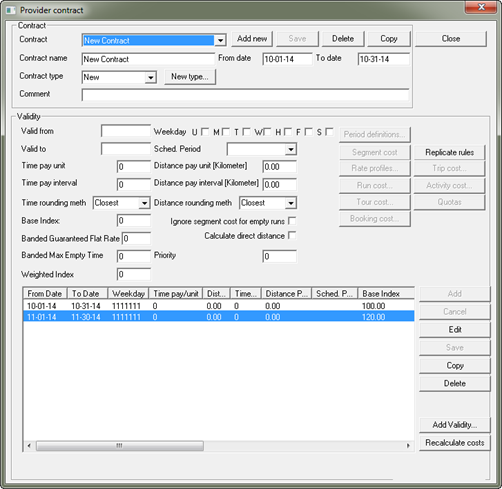Click the Provider contract title bar icon
Screen dimensions: 502x489
coord(11,10)
